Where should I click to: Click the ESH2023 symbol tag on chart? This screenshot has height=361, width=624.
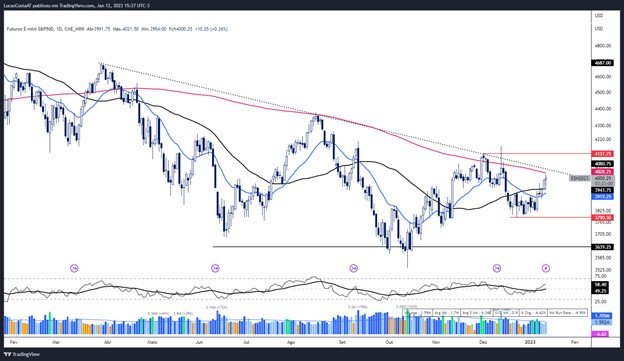579,179
